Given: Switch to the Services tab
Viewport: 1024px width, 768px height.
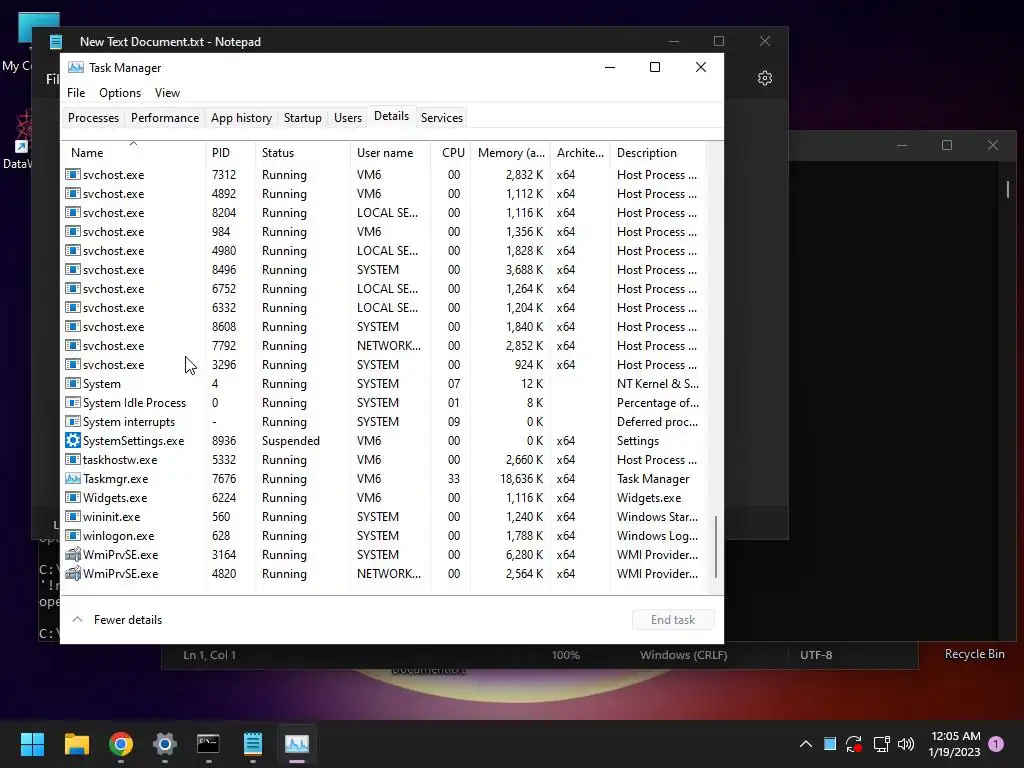Looking at the screenshot, I should pyautogui.click(x=441, y=118).
